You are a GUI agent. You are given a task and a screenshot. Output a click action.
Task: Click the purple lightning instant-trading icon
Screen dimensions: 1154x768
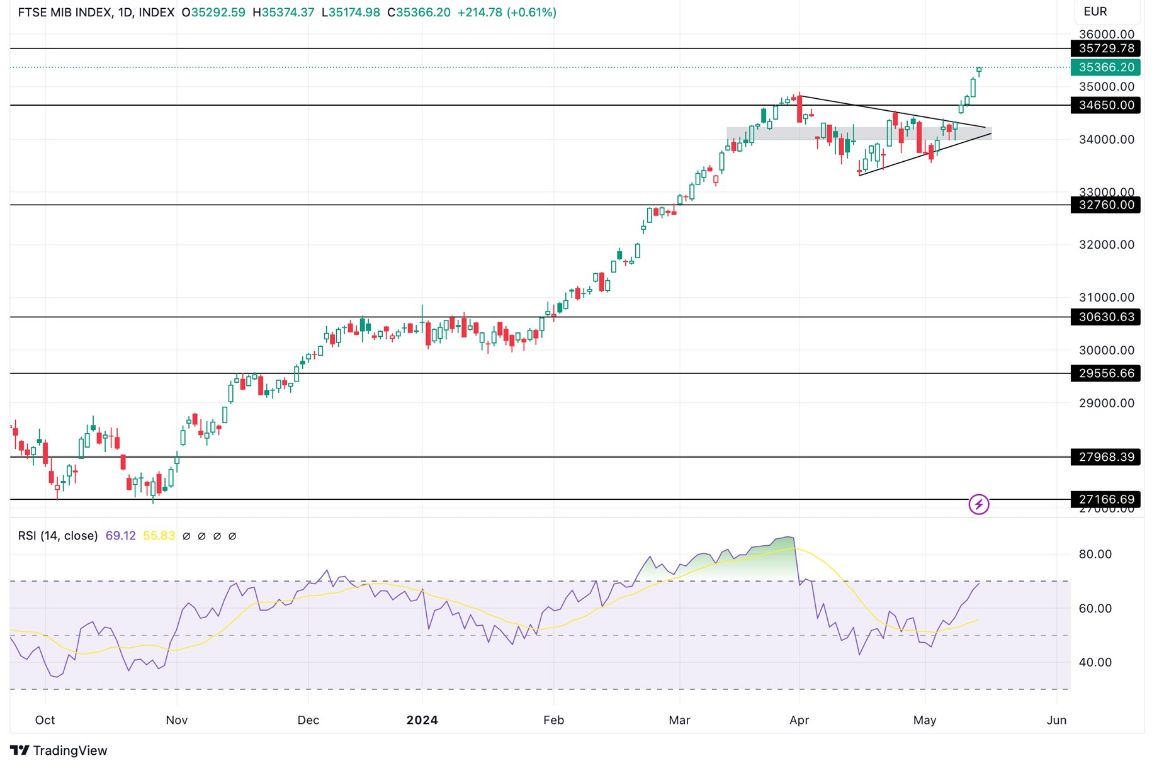(979, 504)
